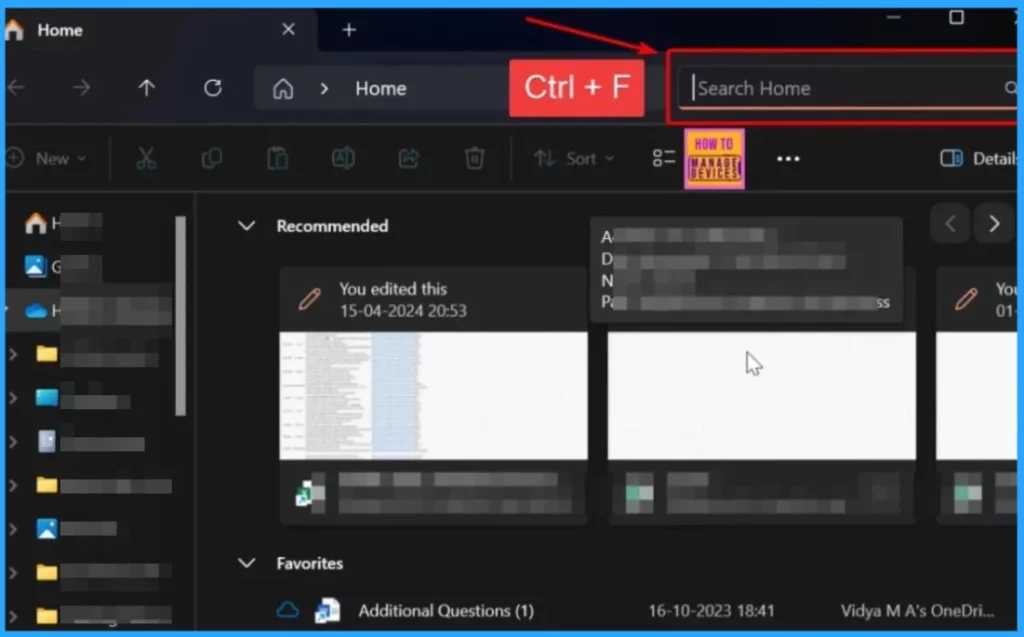Close the Home tab

click(x=288, y=29)
